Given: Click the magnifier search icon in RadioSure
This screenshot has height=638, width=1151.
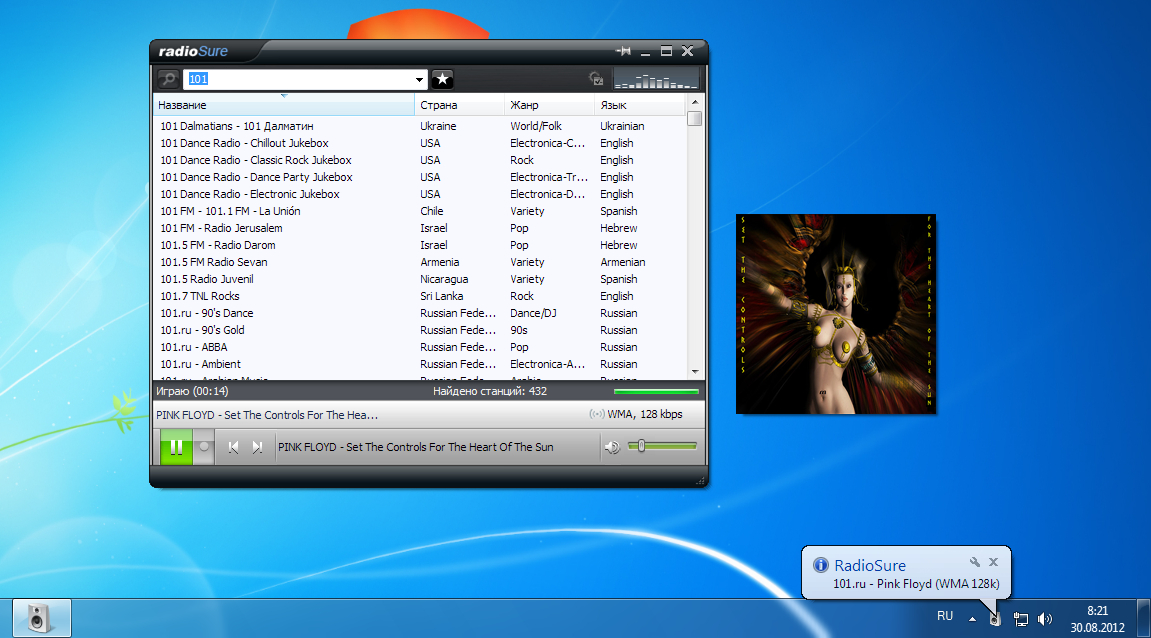Looking at the screenshot, I should point(168,79).
